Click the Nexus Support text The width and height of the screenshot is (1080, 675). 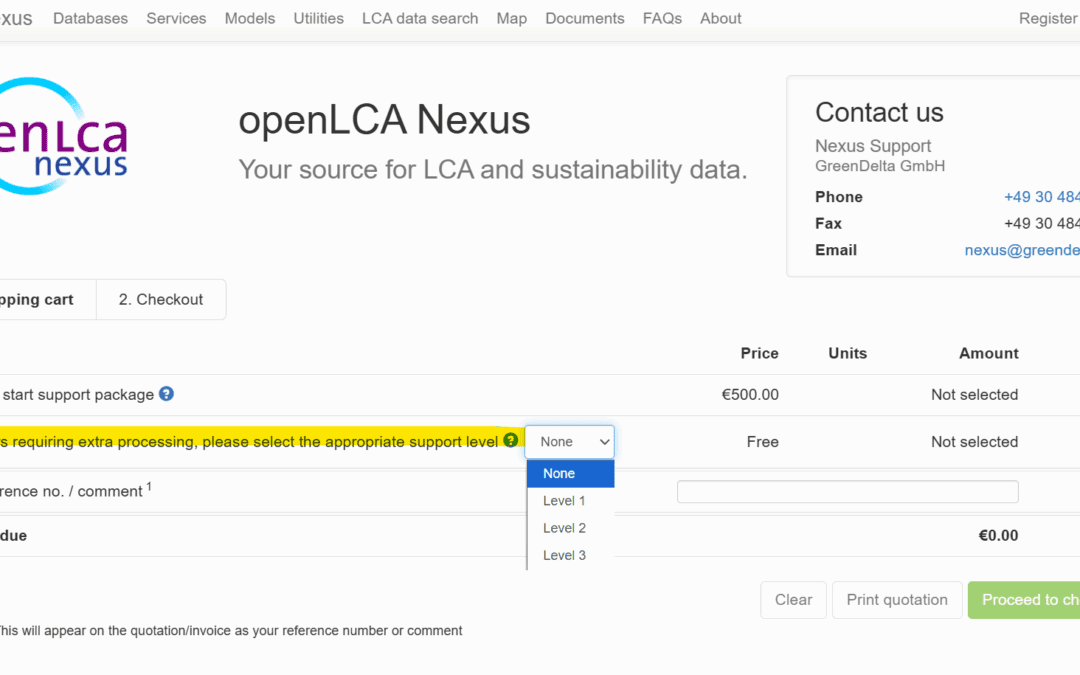873,146
